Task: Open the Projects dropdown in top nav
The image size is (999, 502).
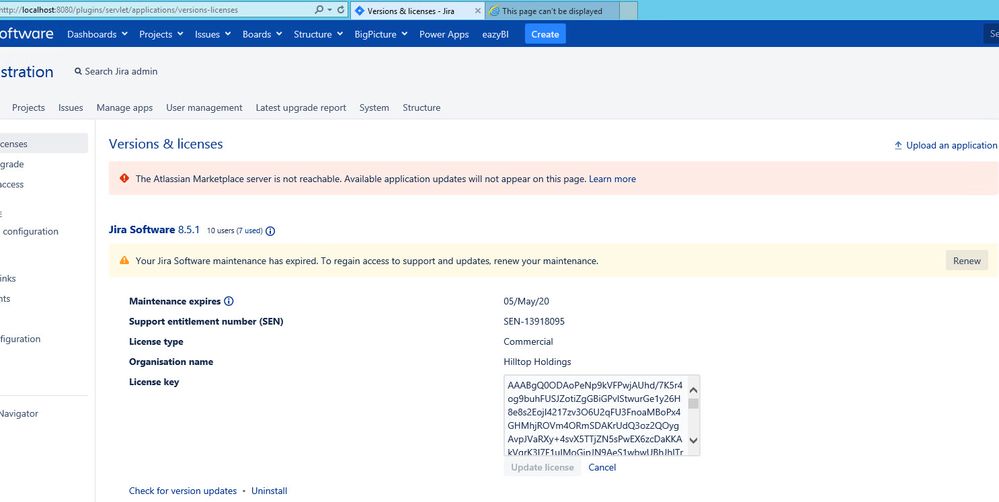Action: [161, 34]
